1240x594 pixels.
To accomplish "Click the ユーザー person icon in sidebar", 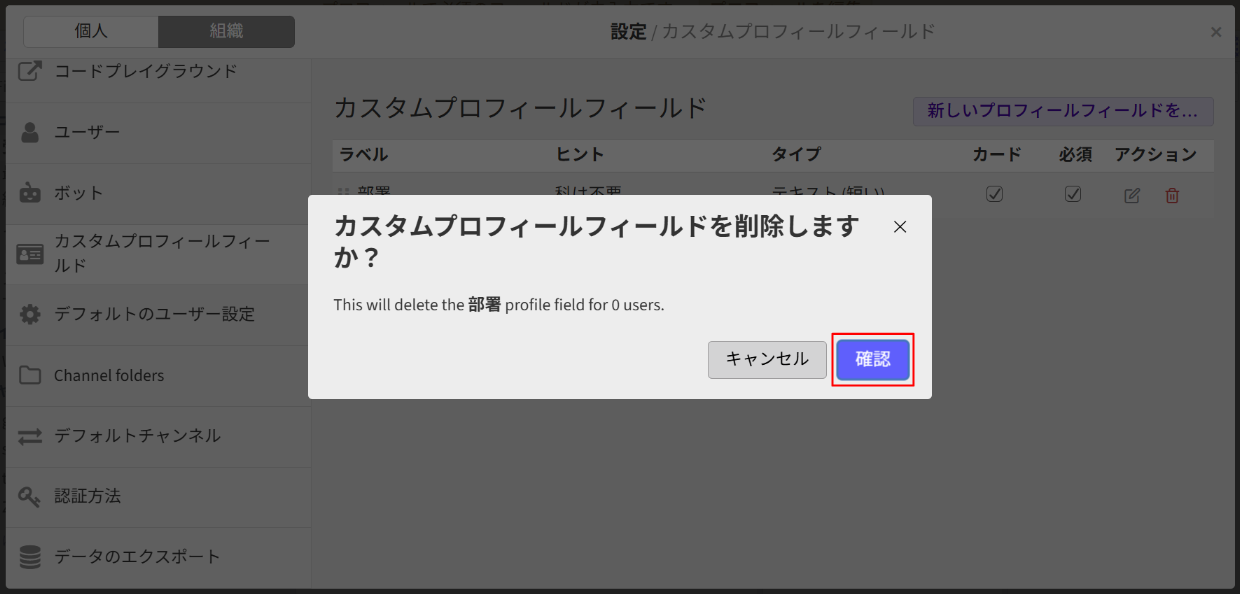I will (x=30, y=132).
